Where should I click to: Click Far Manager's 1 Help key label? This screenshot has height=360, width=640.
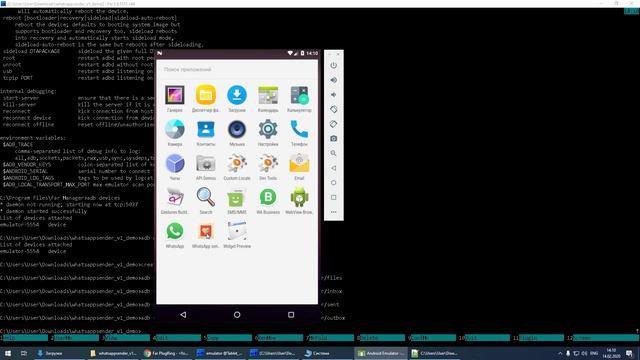25,338
